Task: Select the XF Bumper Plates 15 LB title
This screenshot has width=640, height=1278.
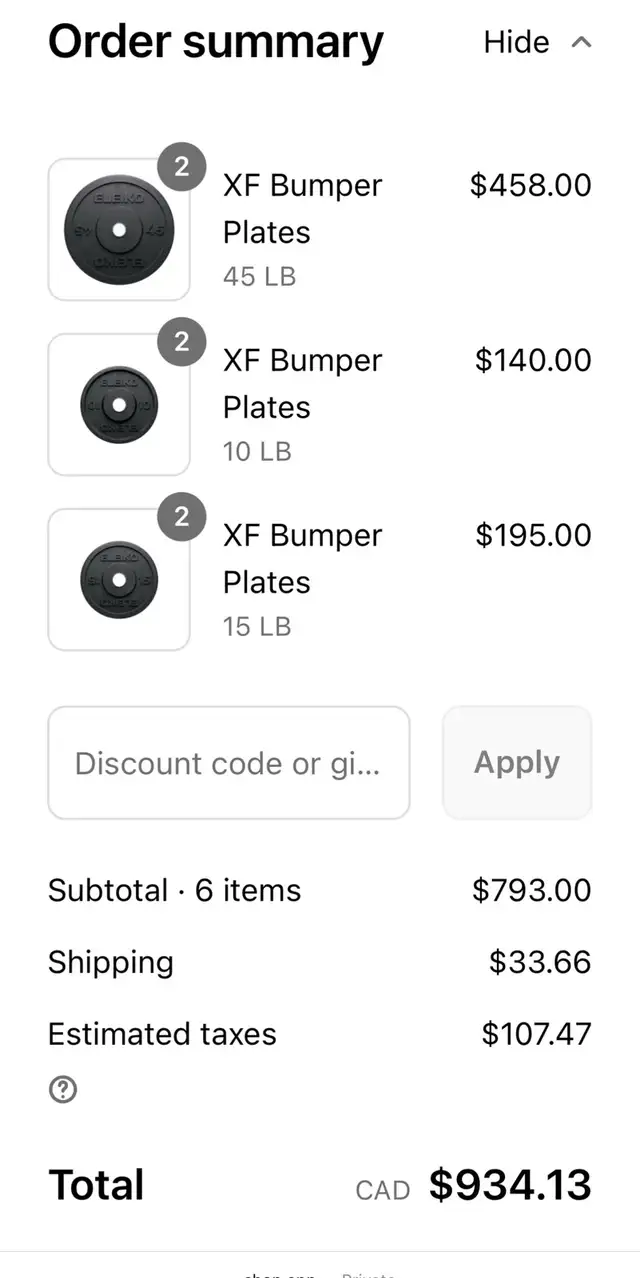Action: click(302, 559)
